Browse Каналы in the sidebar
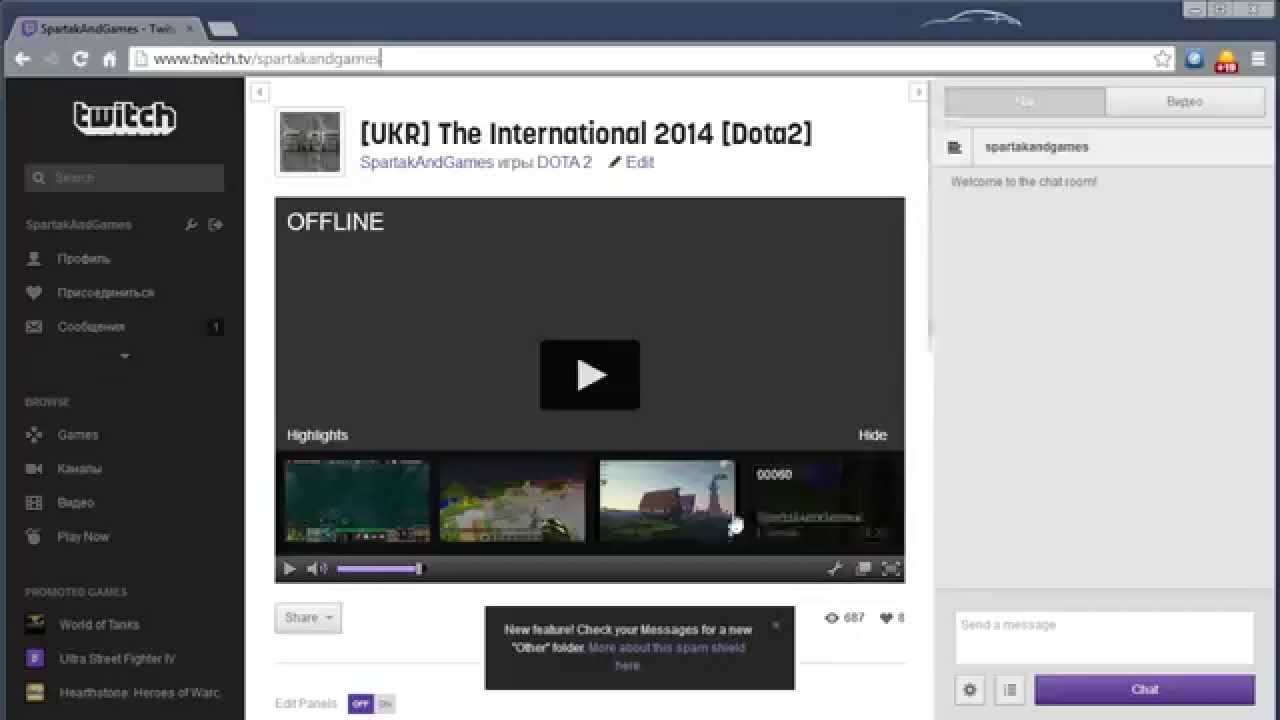 [79, 469]
